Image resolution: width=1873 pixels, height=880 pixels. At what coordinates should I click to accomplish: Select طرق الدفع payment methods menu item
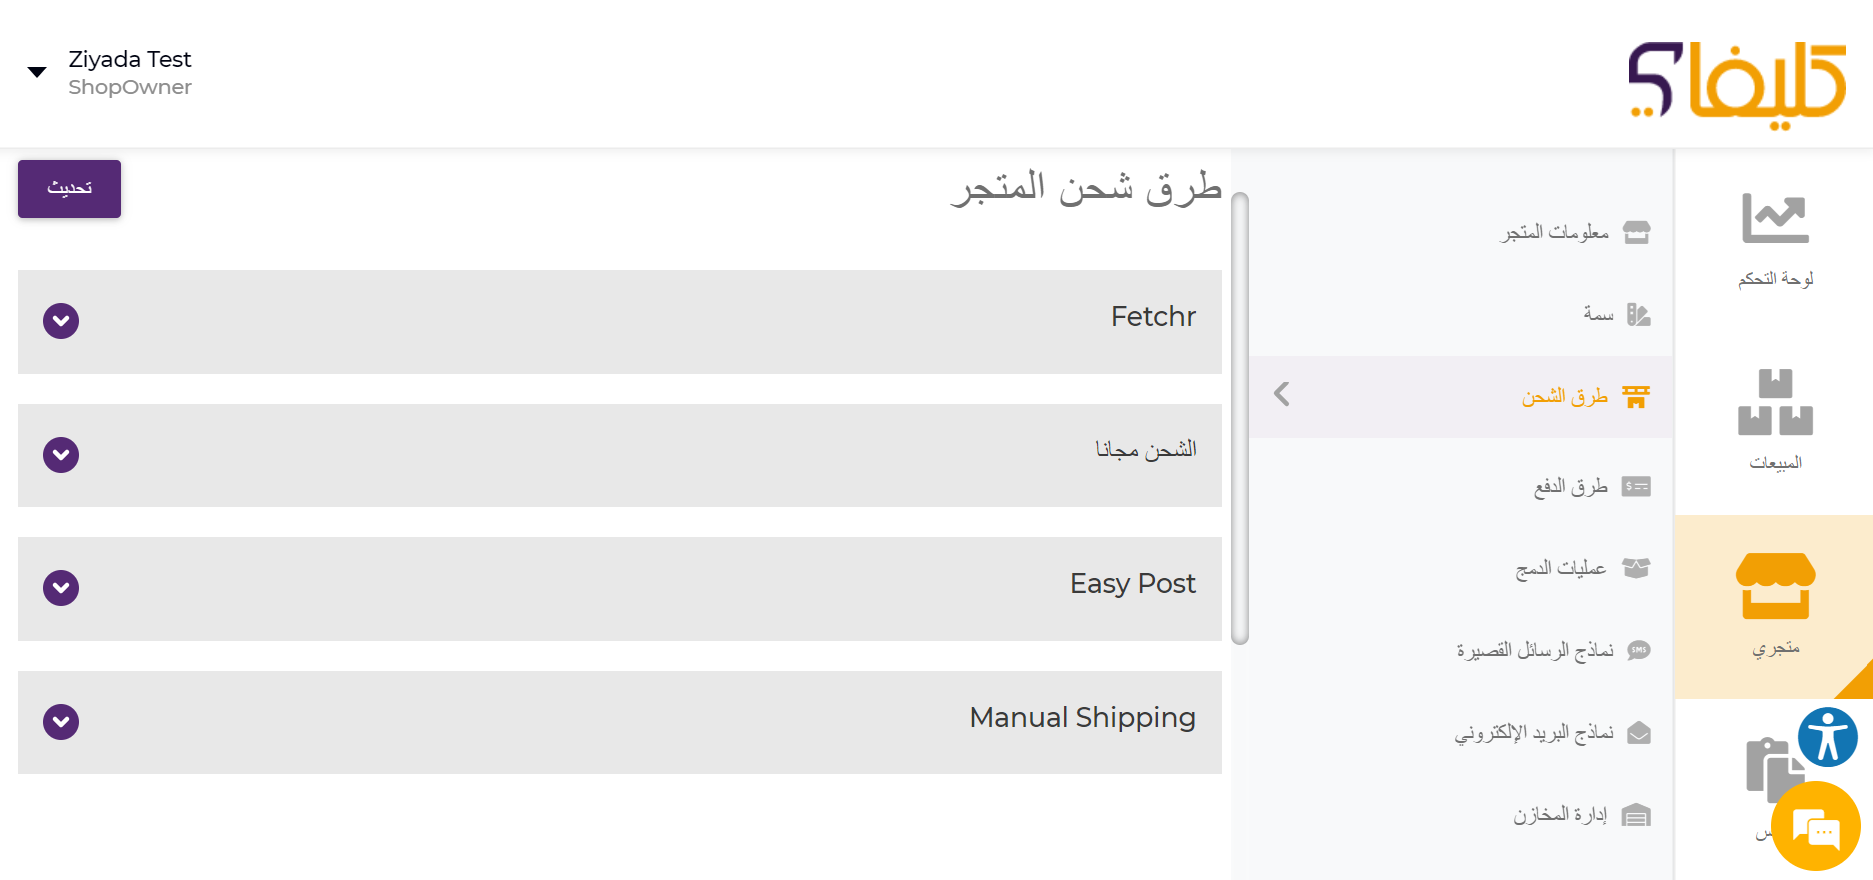point(1570,487)
